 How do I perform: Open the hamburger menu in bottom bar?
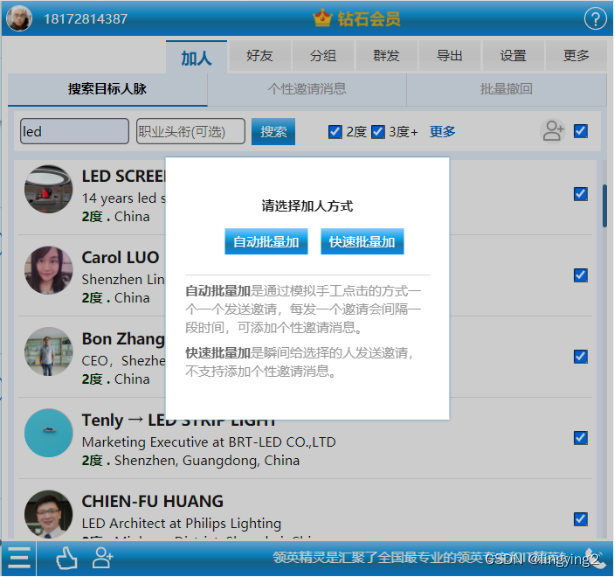click(19, 558)
